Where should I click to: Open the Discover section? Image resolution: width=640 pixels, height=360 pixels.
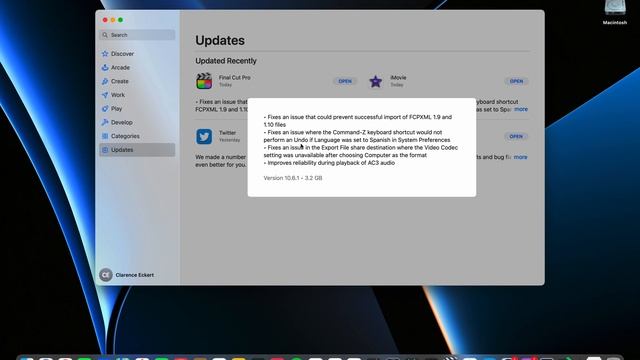[137, 54]
